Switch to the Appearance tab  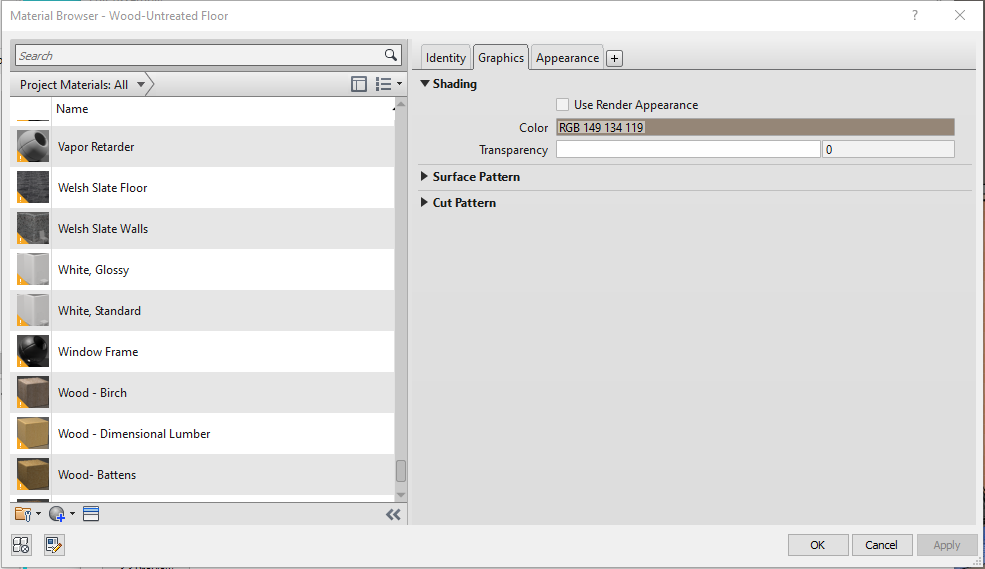click(567, 58)
